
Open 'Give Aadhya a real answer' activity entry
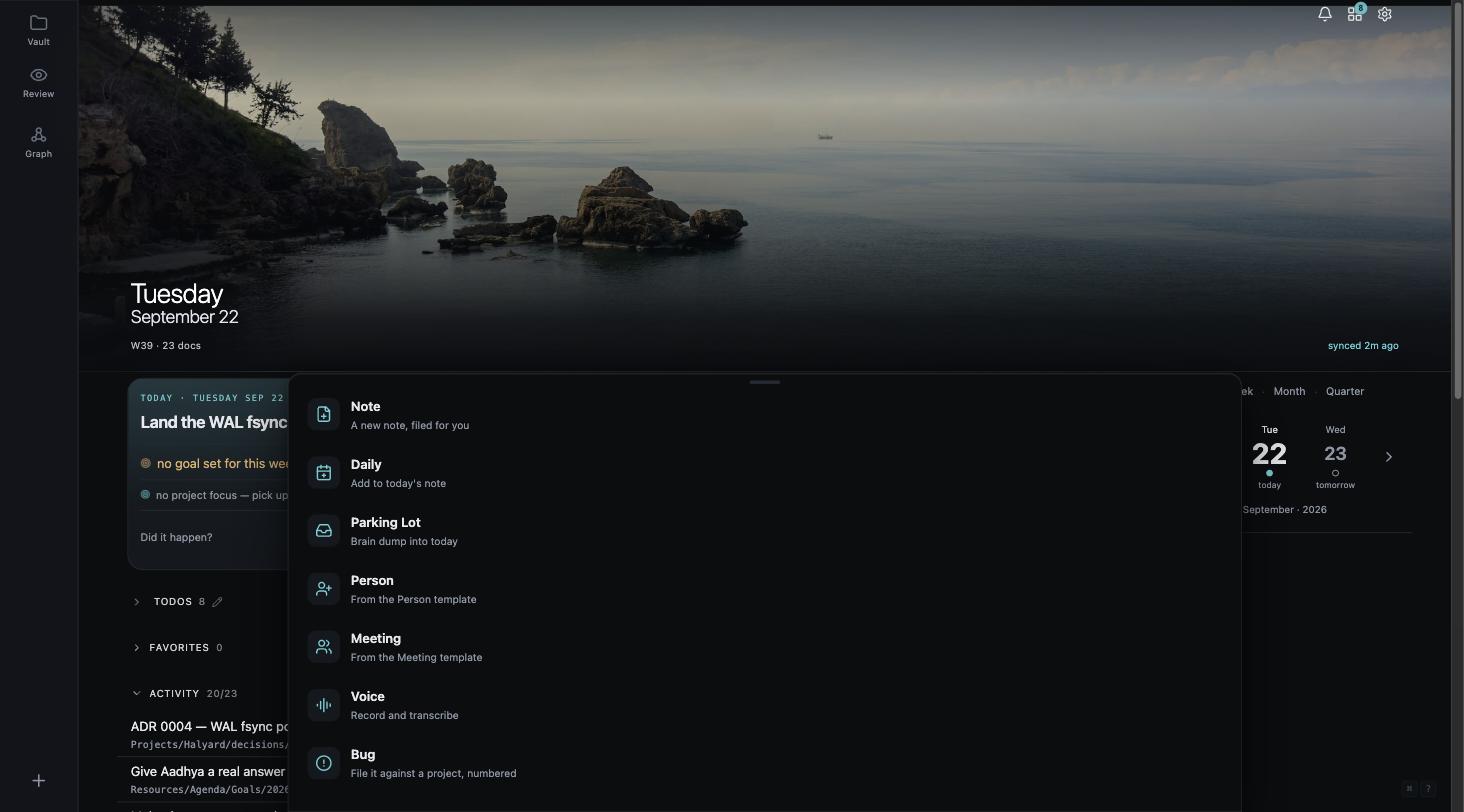click(209, 780)
